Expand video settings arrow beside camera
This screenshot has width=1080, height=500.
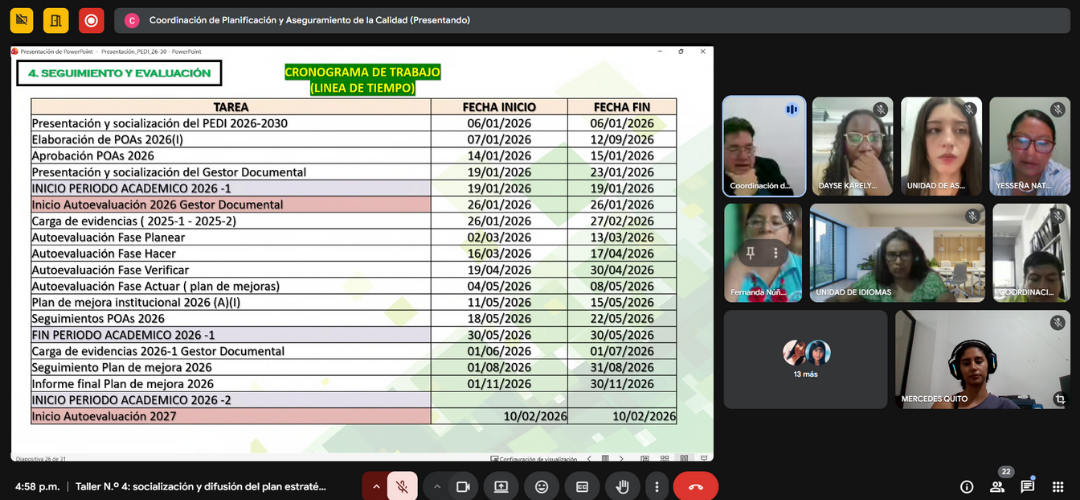[x=437, y=486]
